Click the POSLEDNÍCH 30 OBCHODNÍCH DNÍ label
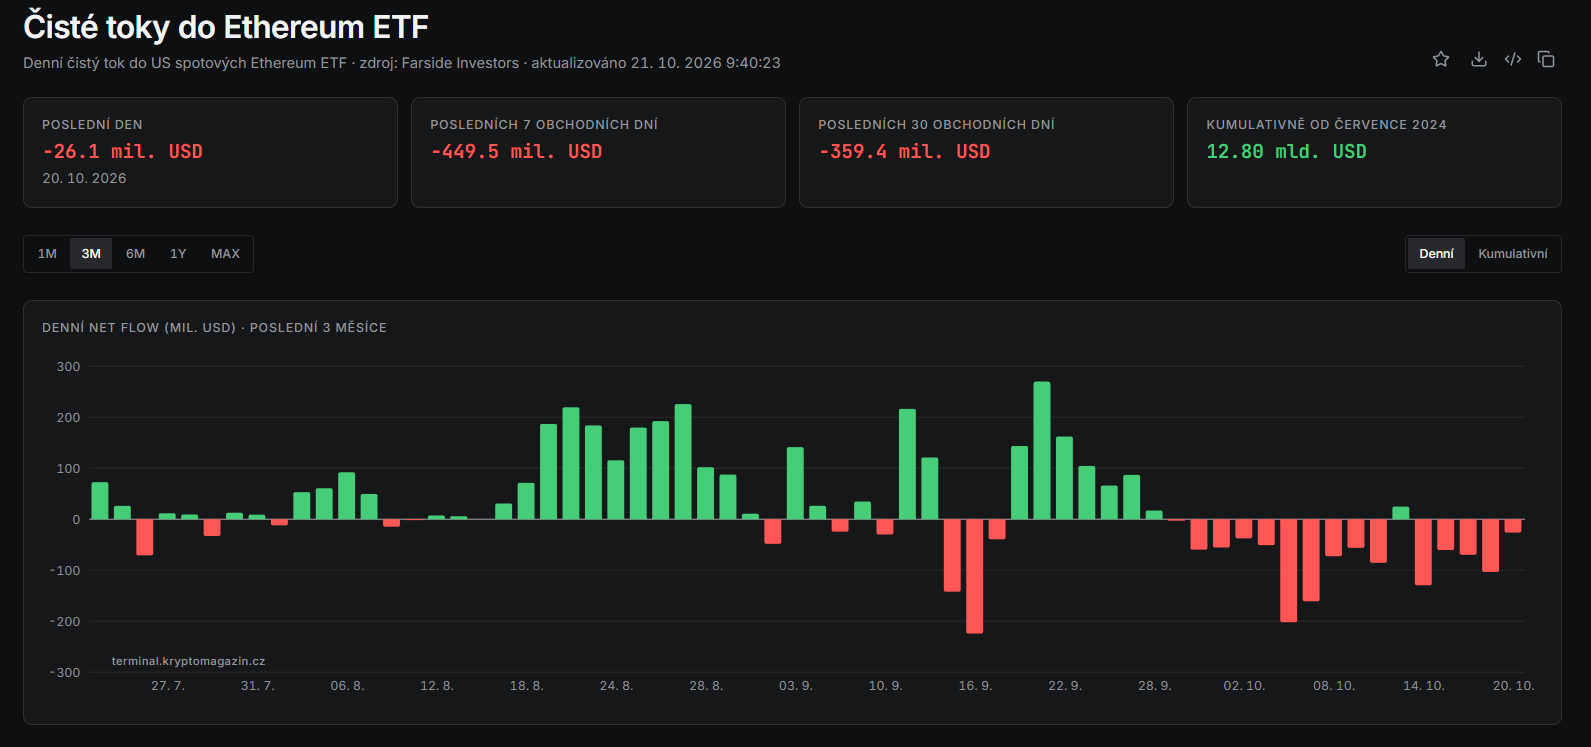Image resolution: width=1591 pixels, height=747 pixels. click(x=936, y=125)
